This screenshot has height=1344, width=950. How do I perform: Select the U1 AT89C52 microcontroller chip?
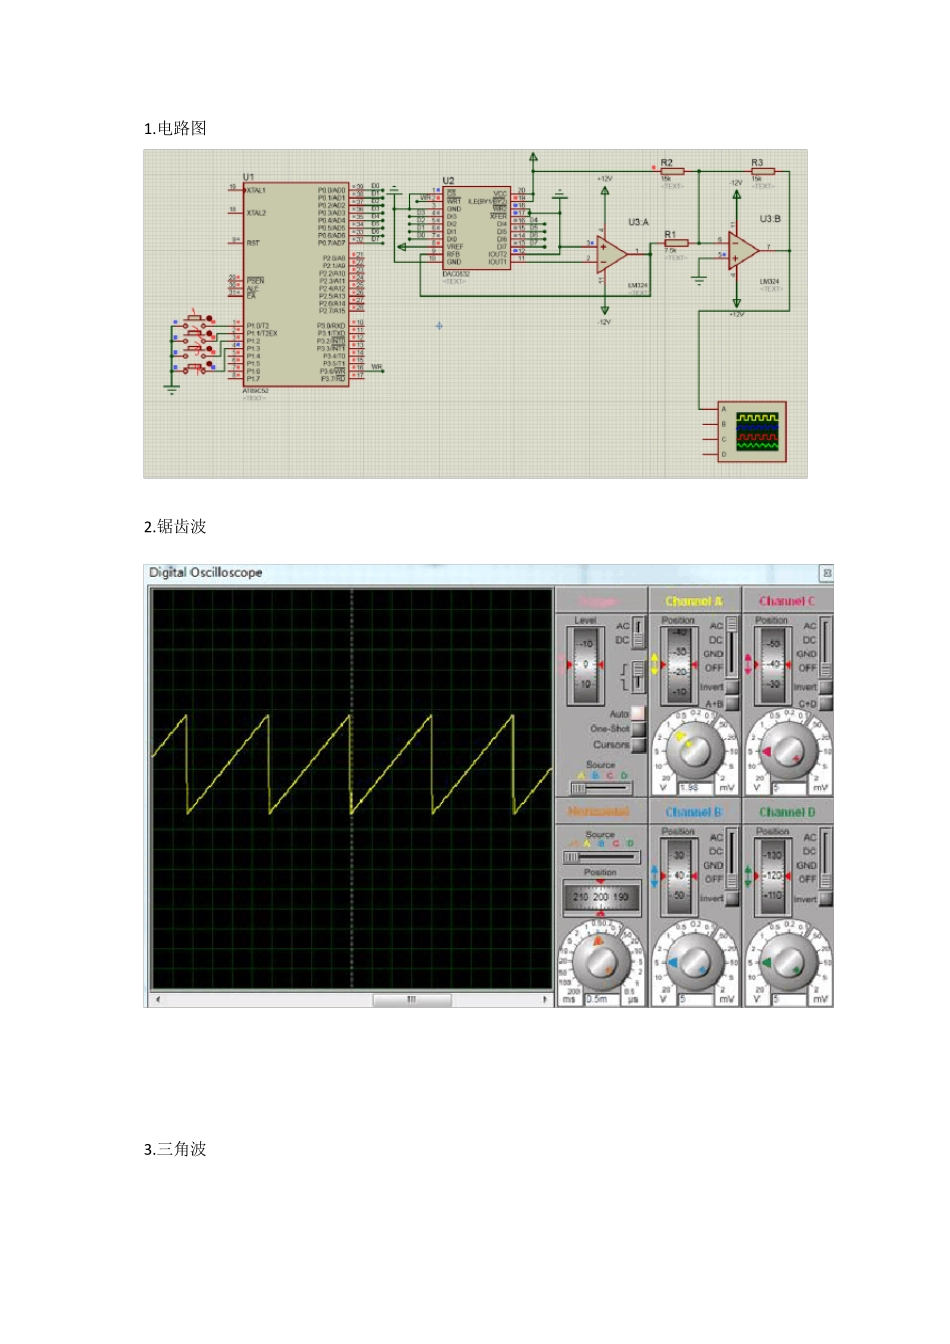tap(296, 285)
